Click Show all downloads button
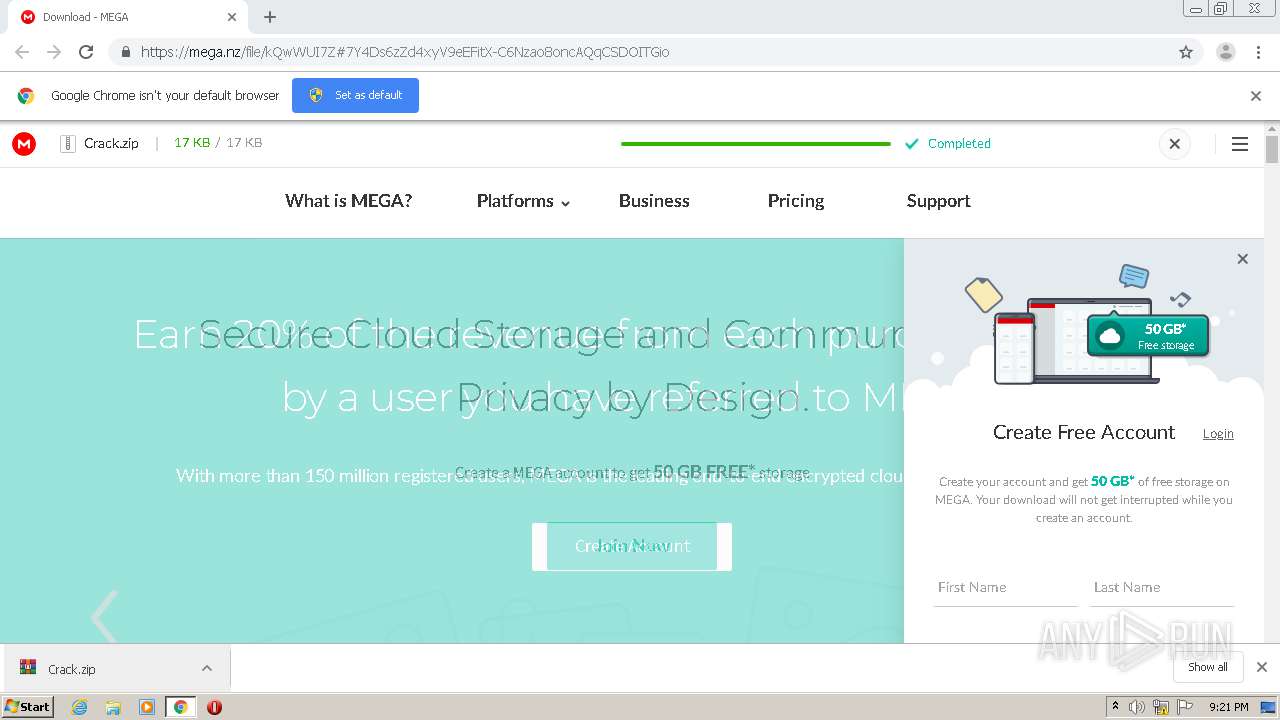The image size is (1280, 720). coord(1208,667)
